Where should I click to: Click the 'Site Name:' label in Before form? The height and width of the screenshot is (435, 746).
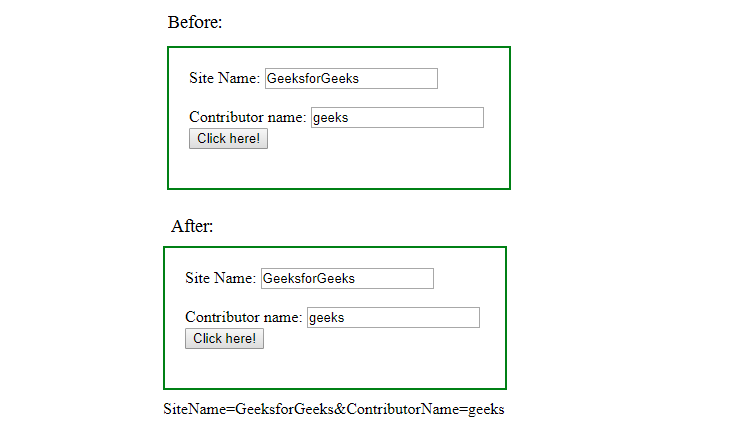point(225,78)
